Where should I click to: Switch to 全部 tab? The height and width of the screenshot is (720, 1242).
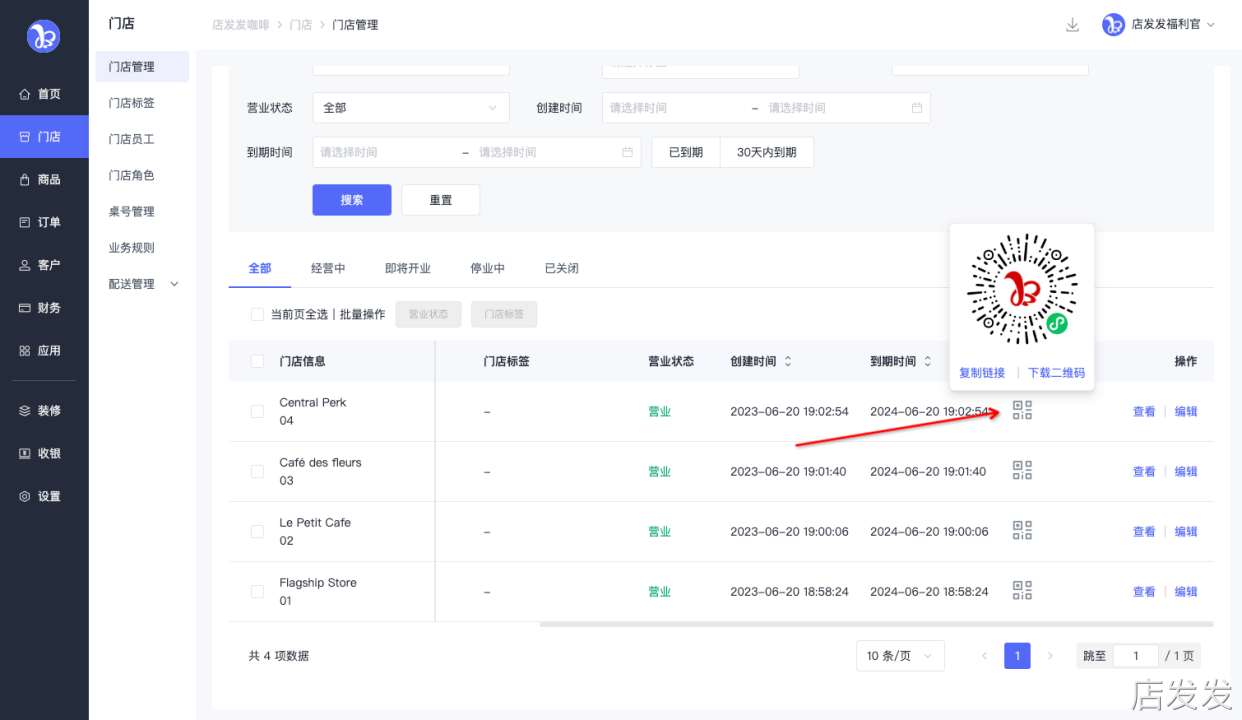tap(260, 268)
